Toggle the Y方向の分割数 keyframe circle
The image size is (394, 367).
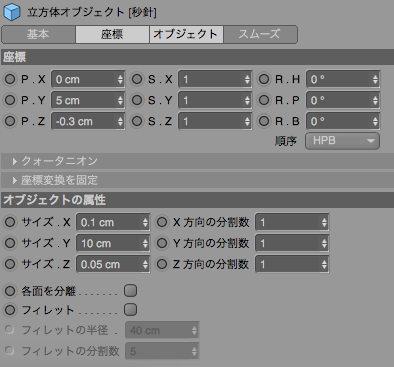coord(162,243)
